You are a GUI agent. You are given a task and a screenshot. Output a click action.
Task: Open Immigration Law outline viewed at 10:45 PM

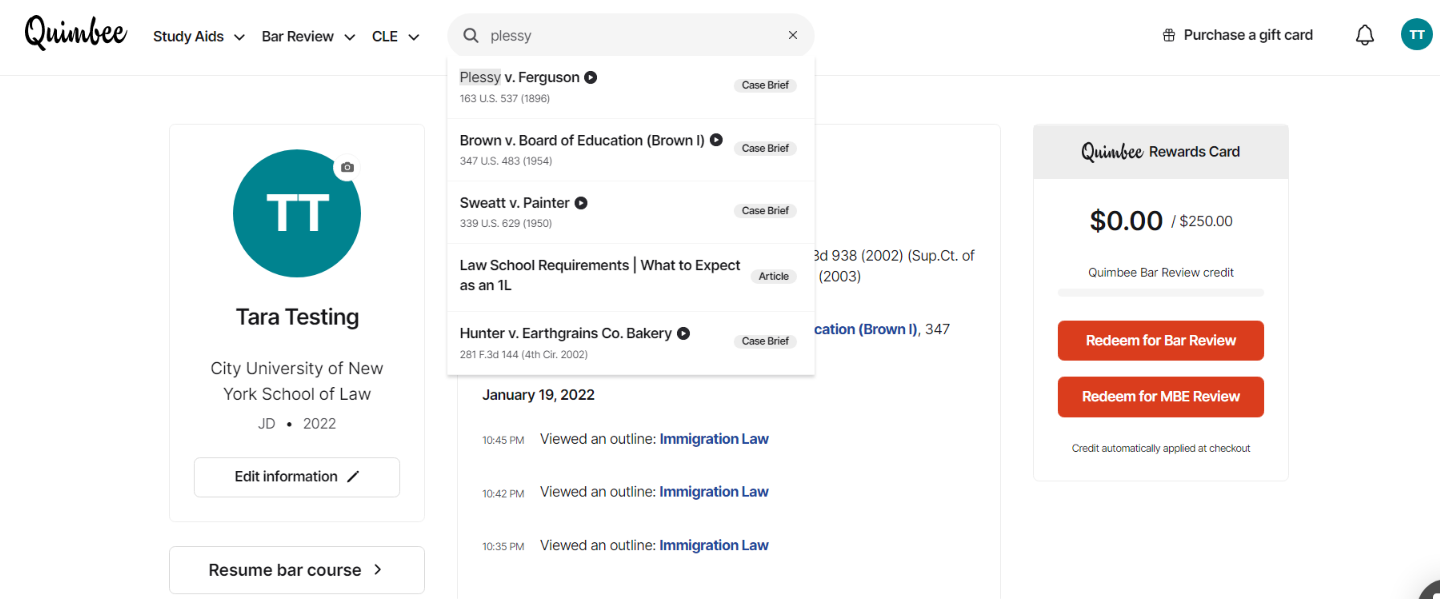714,439
